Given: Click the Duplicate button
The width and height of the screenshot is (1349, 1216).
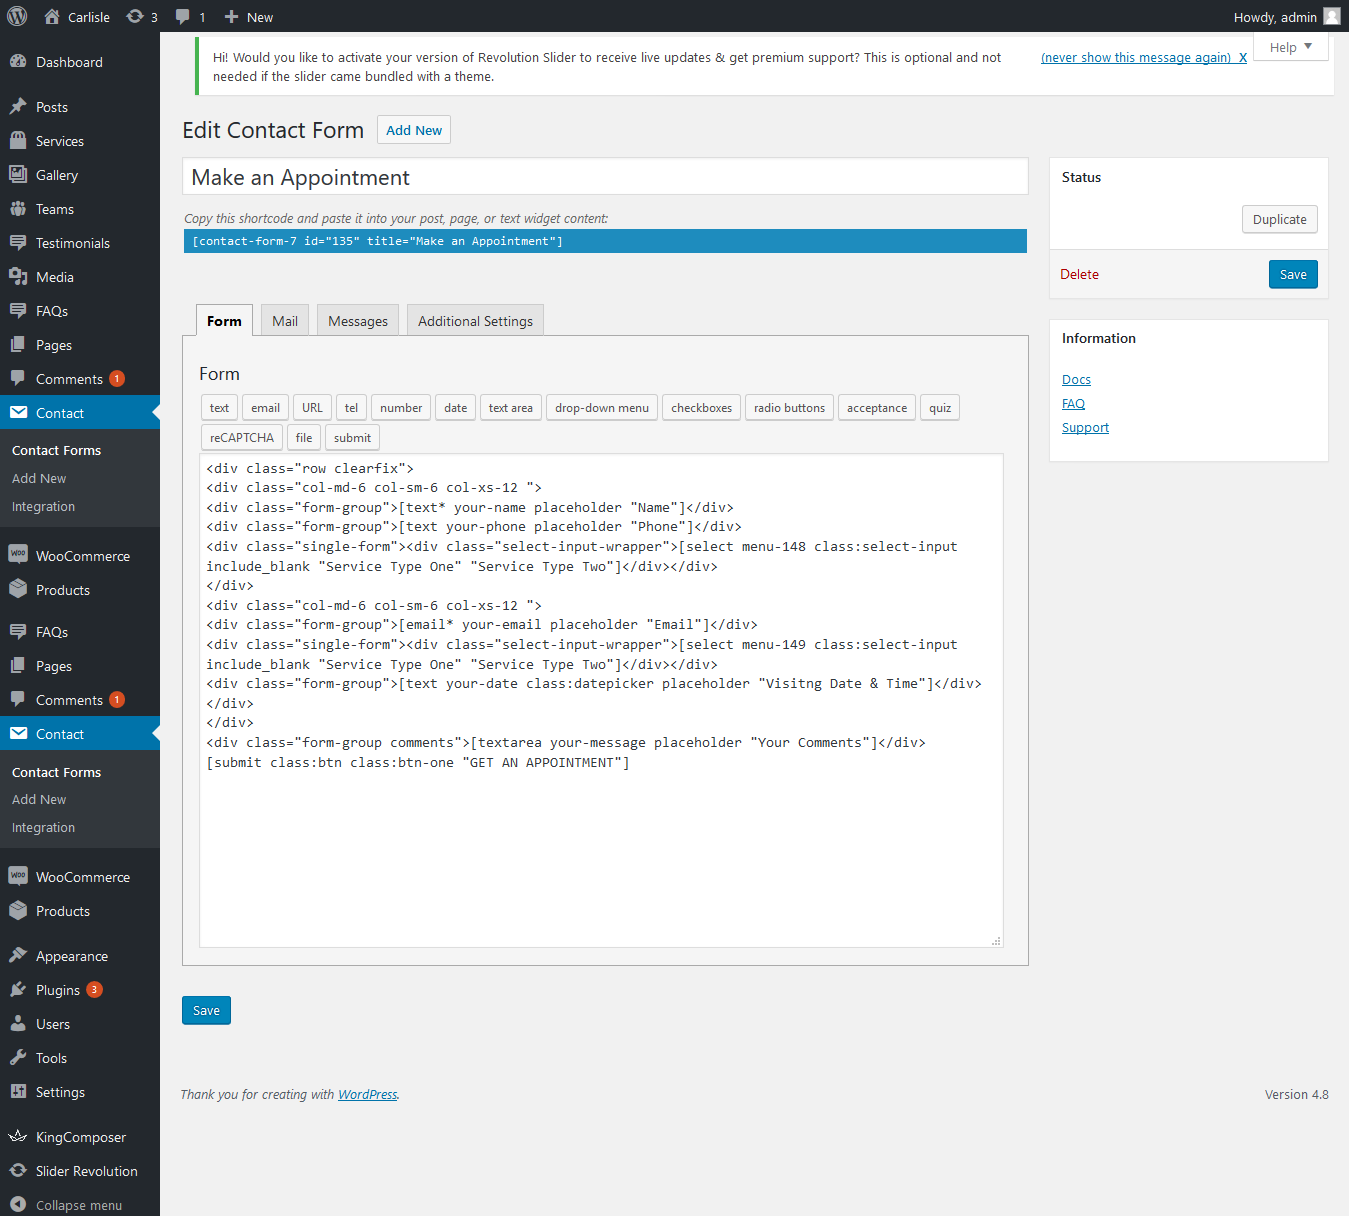Looking at the screenshot, I should click(x=1279, y=220).
